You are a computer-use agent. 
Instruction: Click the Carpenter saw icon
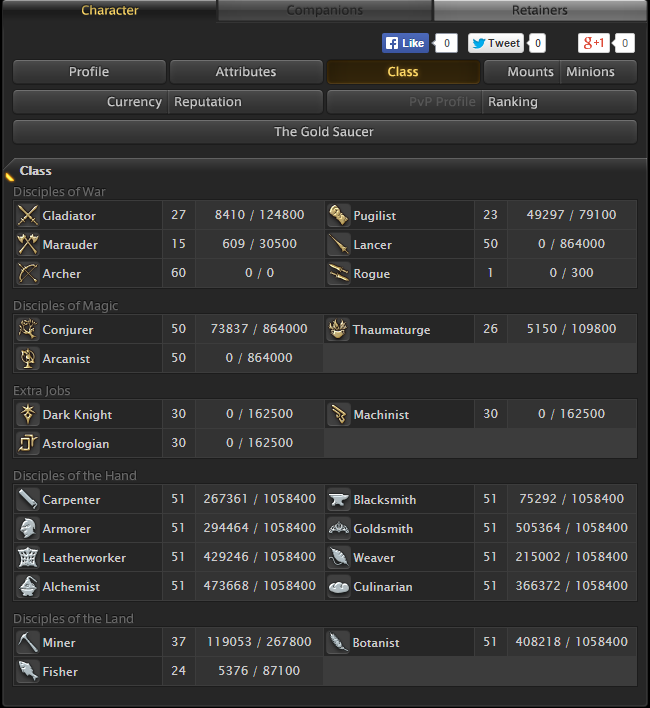tap(28, 499)
